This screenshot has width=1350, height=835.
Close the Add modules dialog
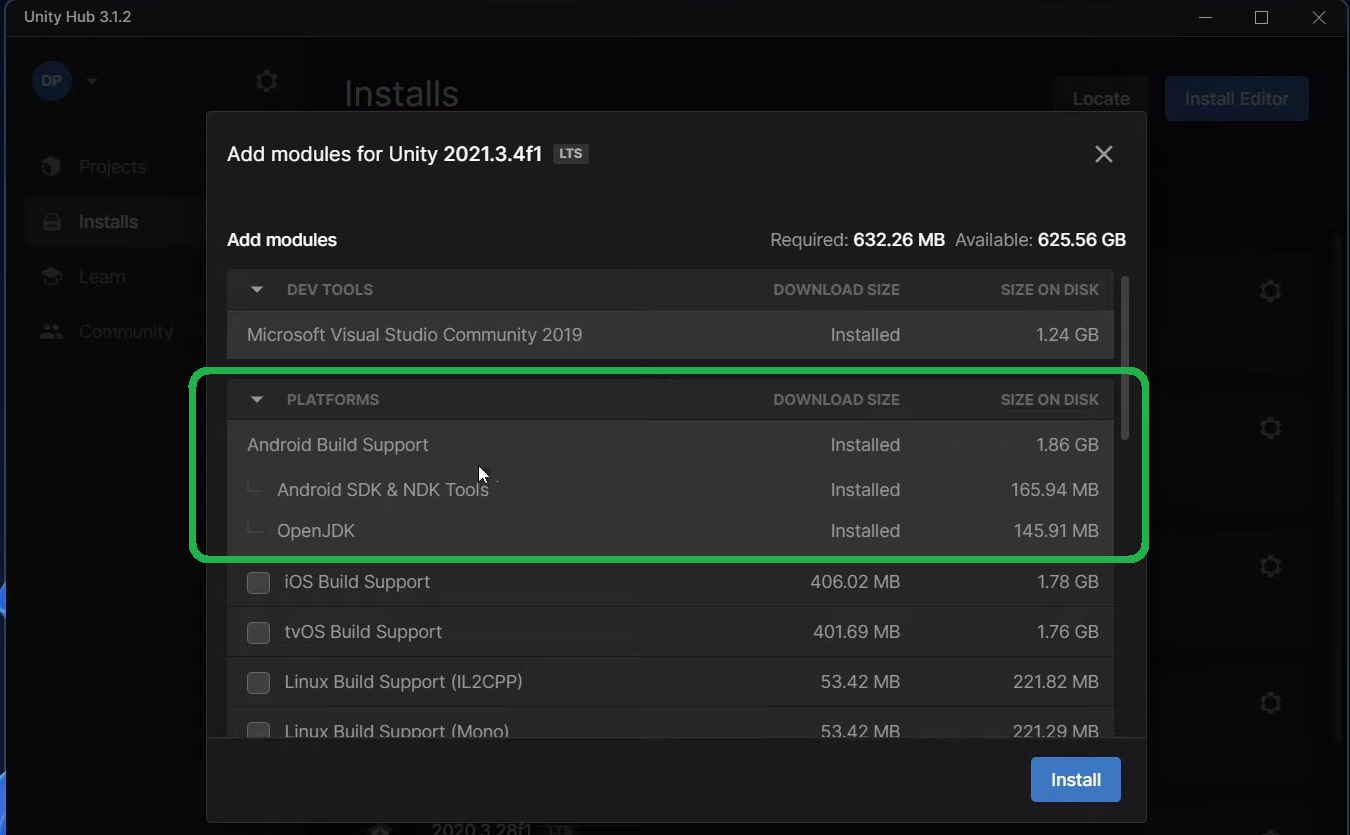[x=1103, y=154]
